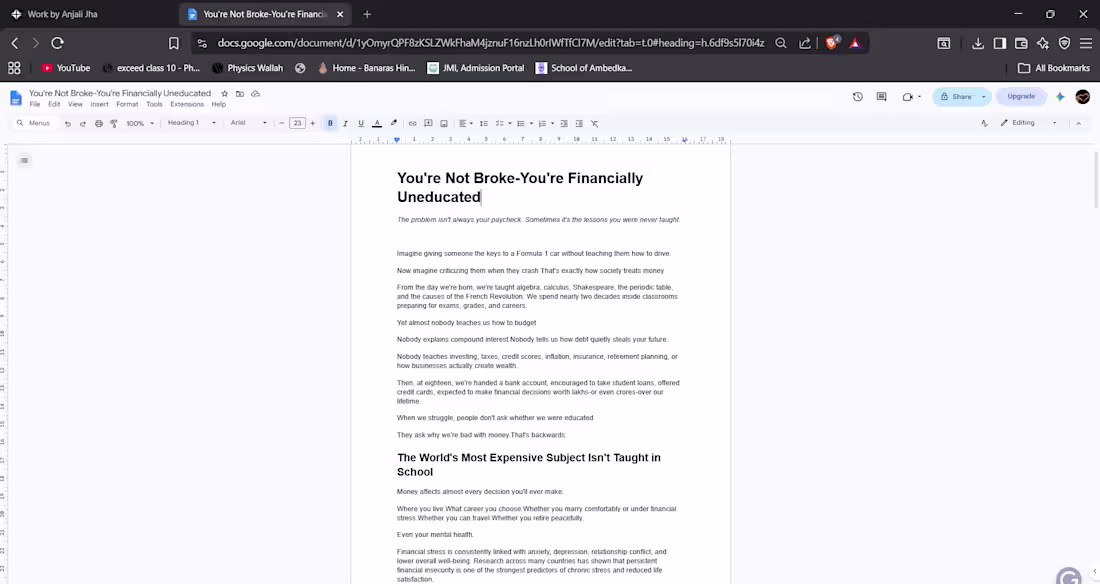
Task: Open version history clock icon
Action: point(857,97)
